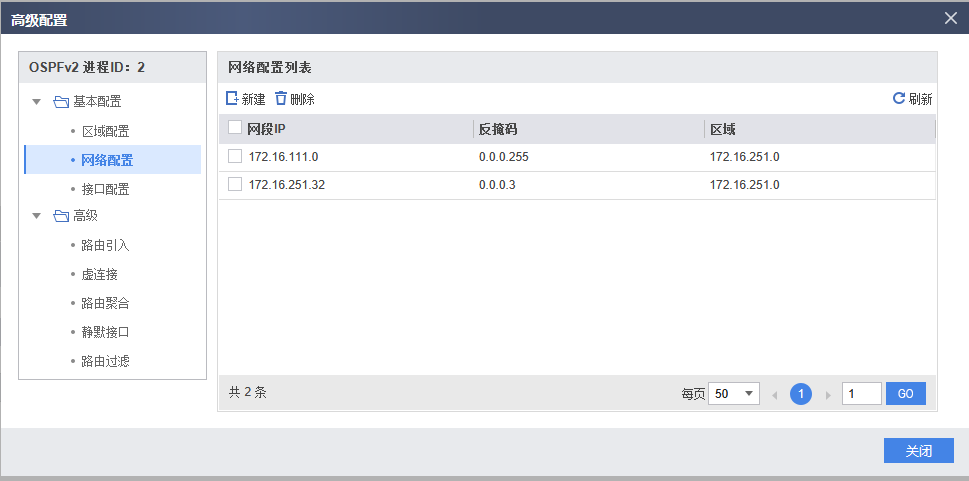This screenshot has height=481, width=969.
Task: Go to previous page arrow
Action: (x=774, y=395)
